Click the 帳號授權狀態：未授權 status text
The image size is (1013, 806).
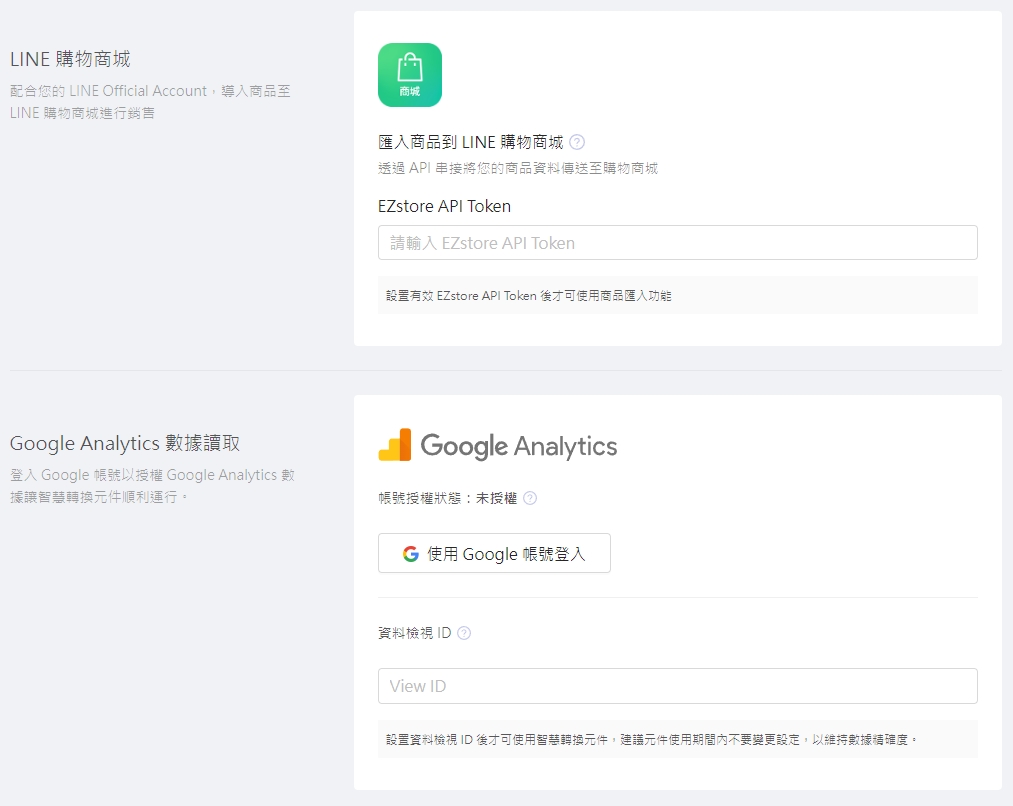448,498
